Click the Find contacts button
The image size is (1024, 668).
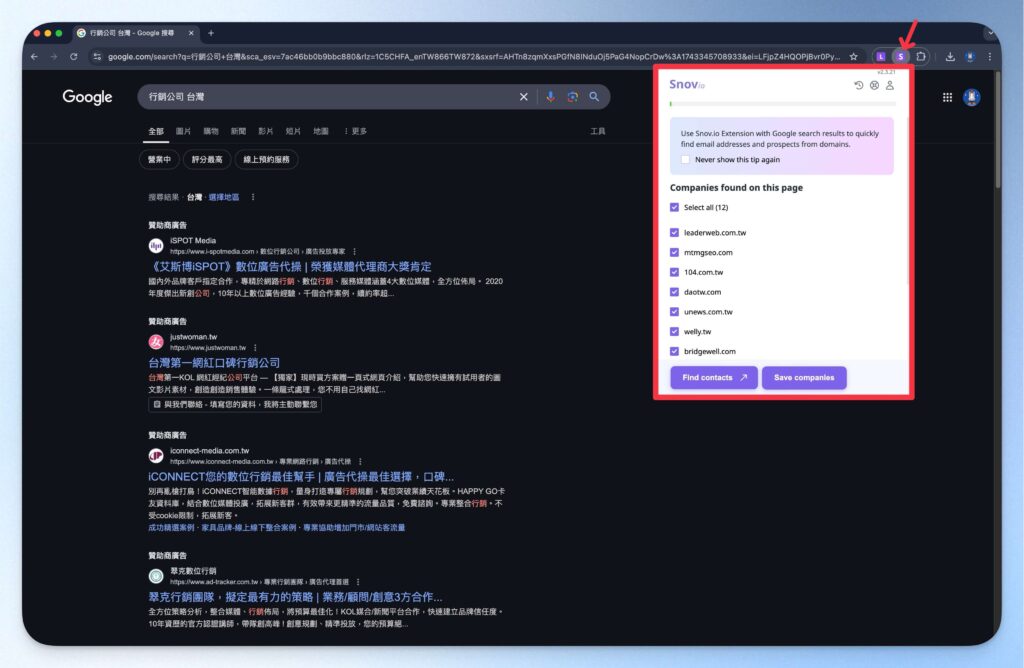point(714,377)
